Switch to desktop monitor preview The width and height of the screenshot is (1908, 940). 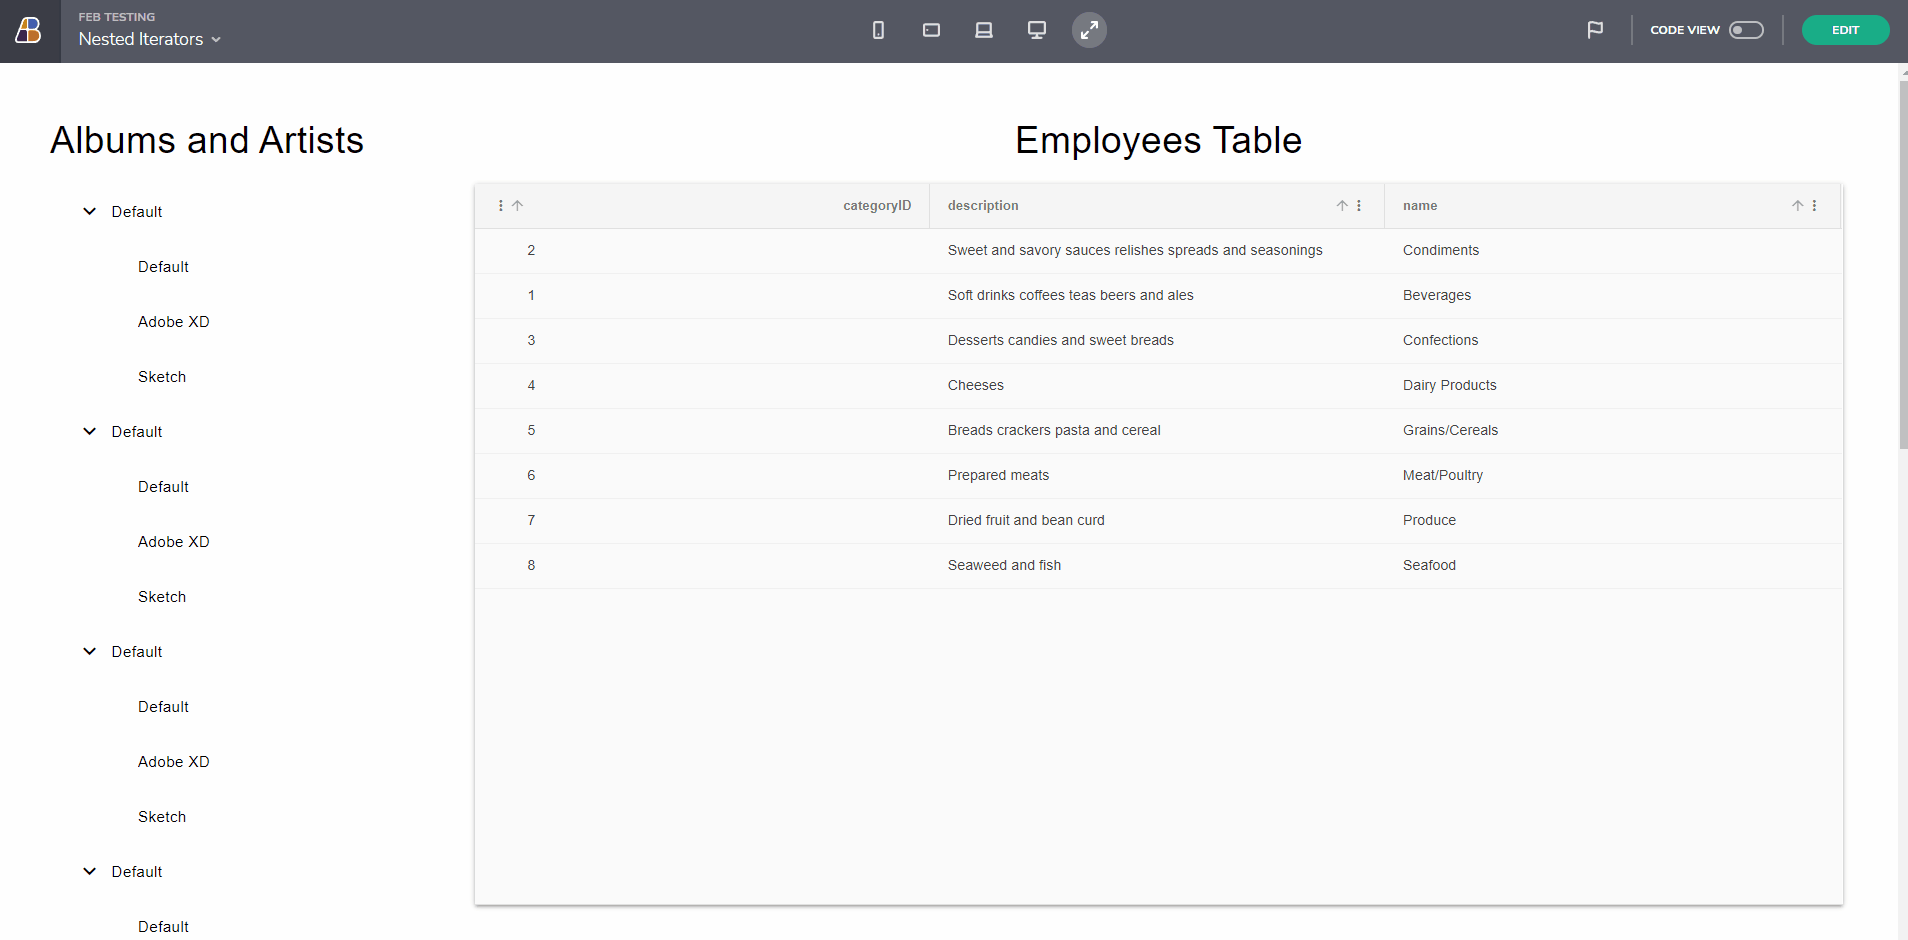pos(1037,30)
